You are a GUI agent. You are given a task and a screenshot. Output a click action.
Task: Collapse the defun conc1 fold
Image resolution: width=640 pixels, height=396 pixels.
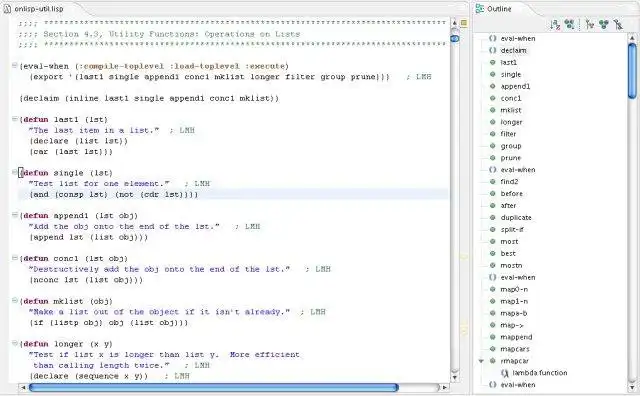coord(15,258)
